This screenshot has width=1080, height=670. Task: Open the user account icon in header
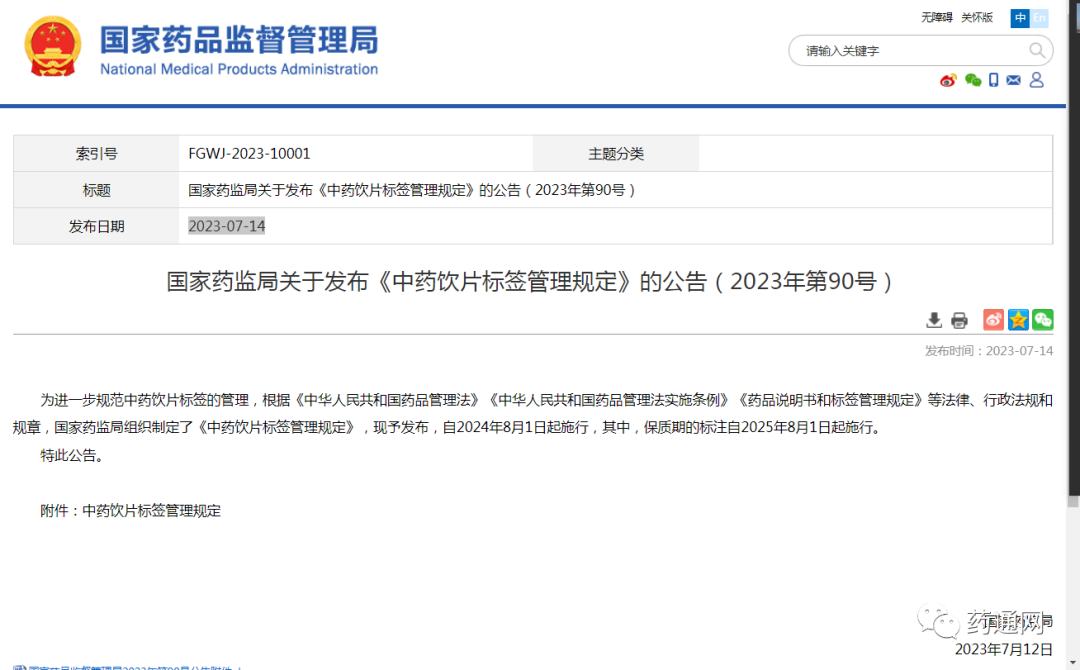pyautogui.click(x=1036, y=81)
